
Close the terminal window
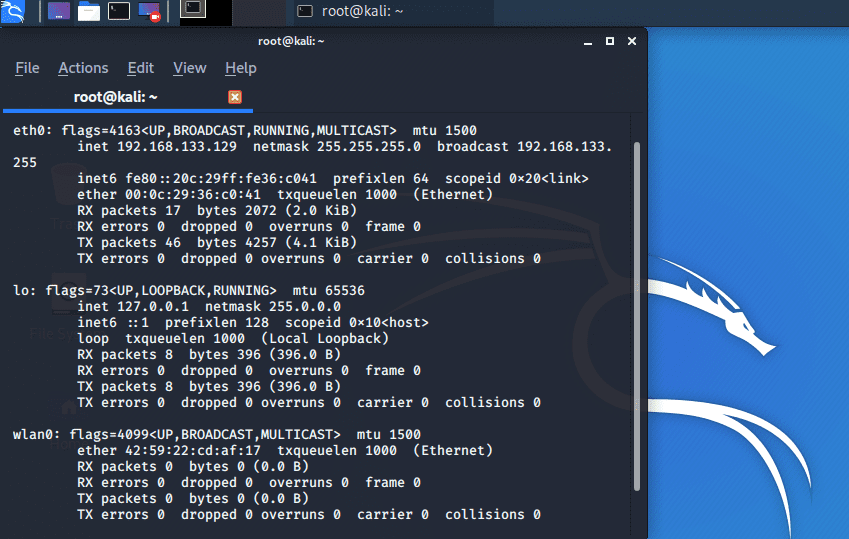click(x=632, y=41)
